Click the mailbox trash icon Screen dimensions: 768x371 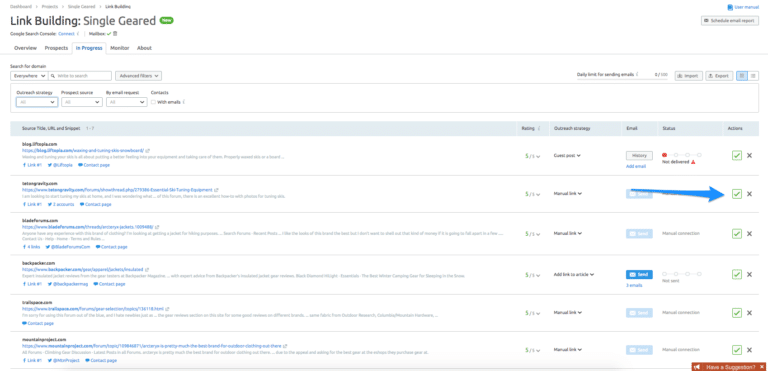pos(115,34)
